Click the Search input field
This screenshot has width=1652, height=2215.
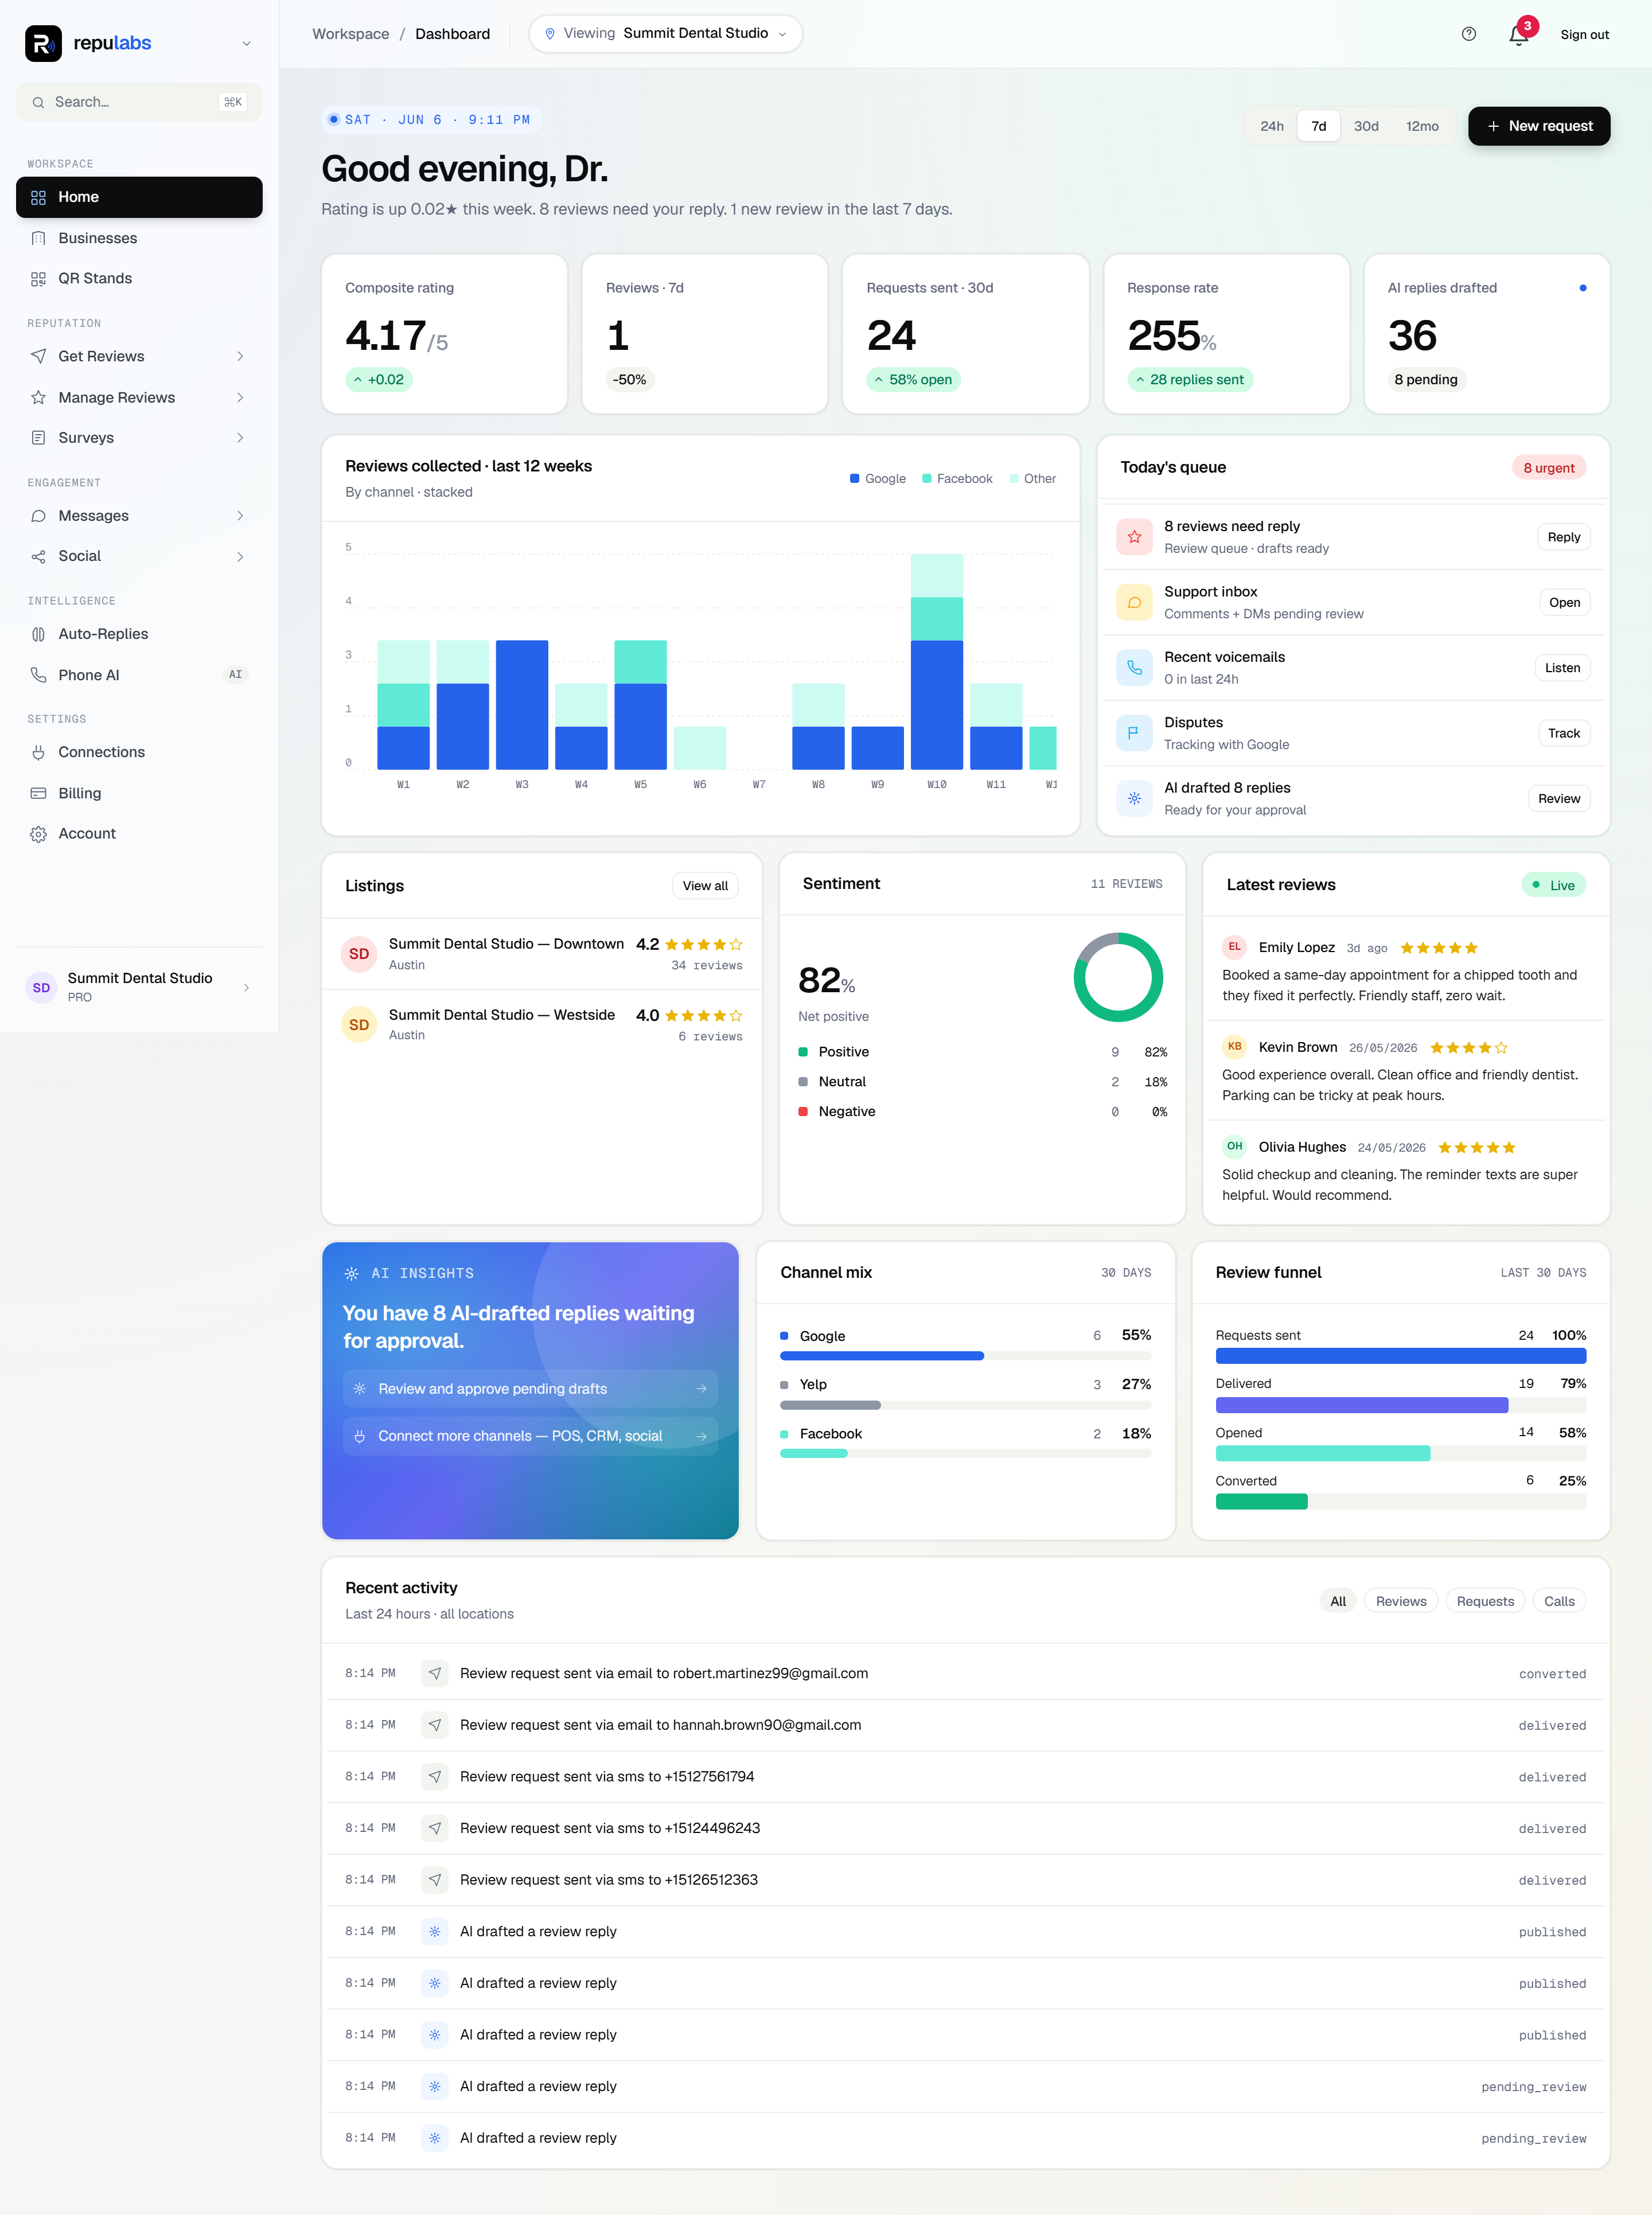click(139, 102)
